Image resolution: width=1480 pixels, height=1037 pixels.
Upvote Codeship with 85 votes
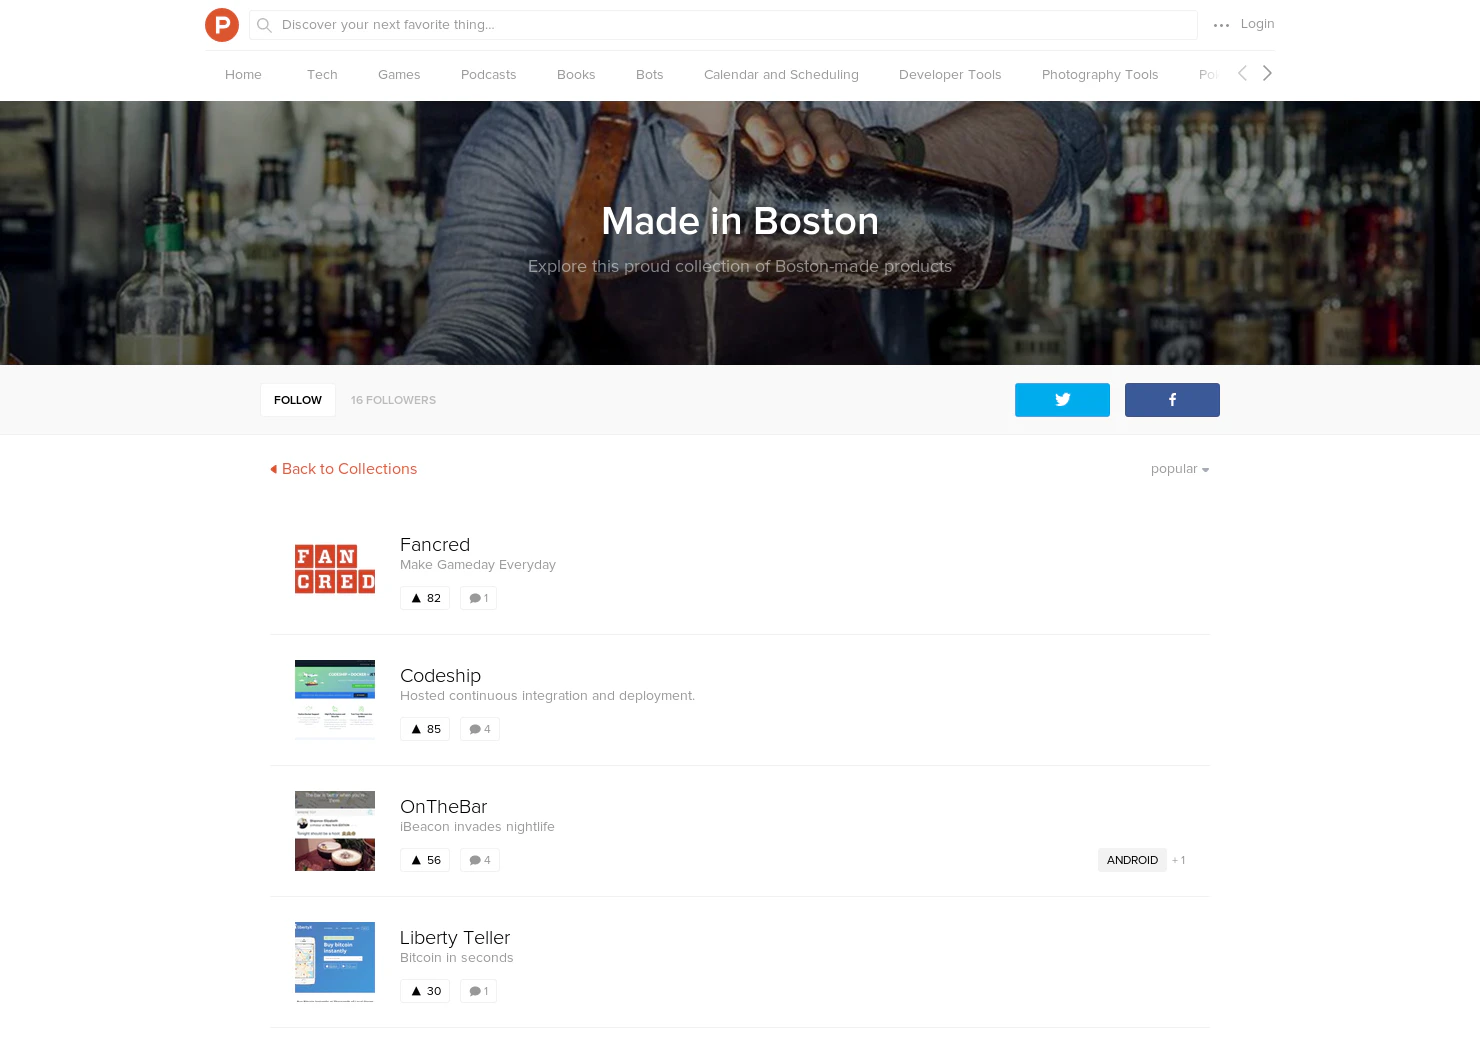click(425, 729)
